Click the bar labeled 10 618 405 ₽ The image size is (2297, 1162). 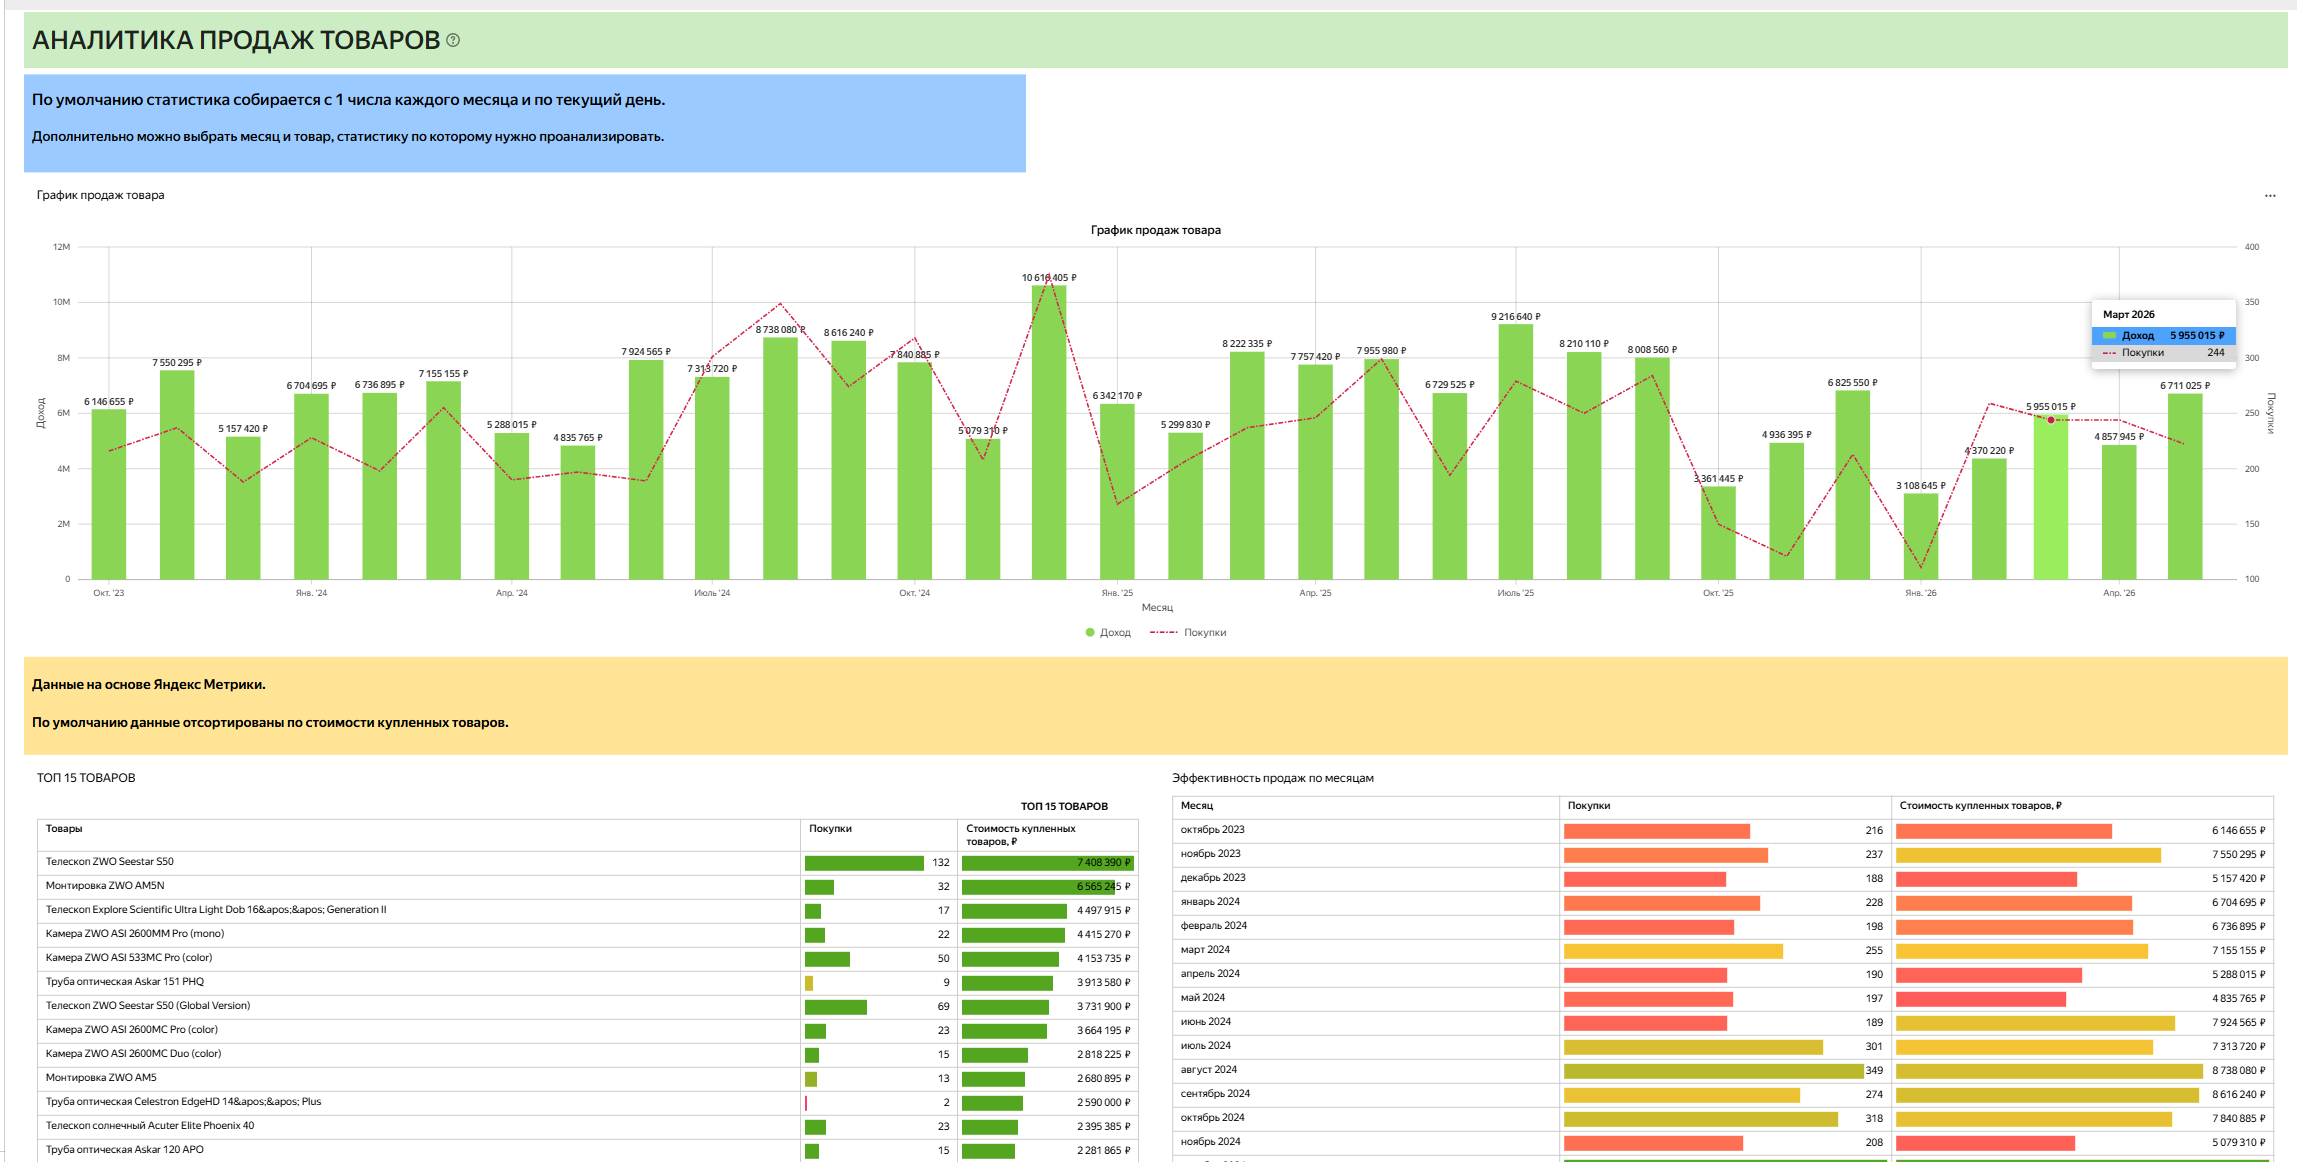click(1049, 432)
